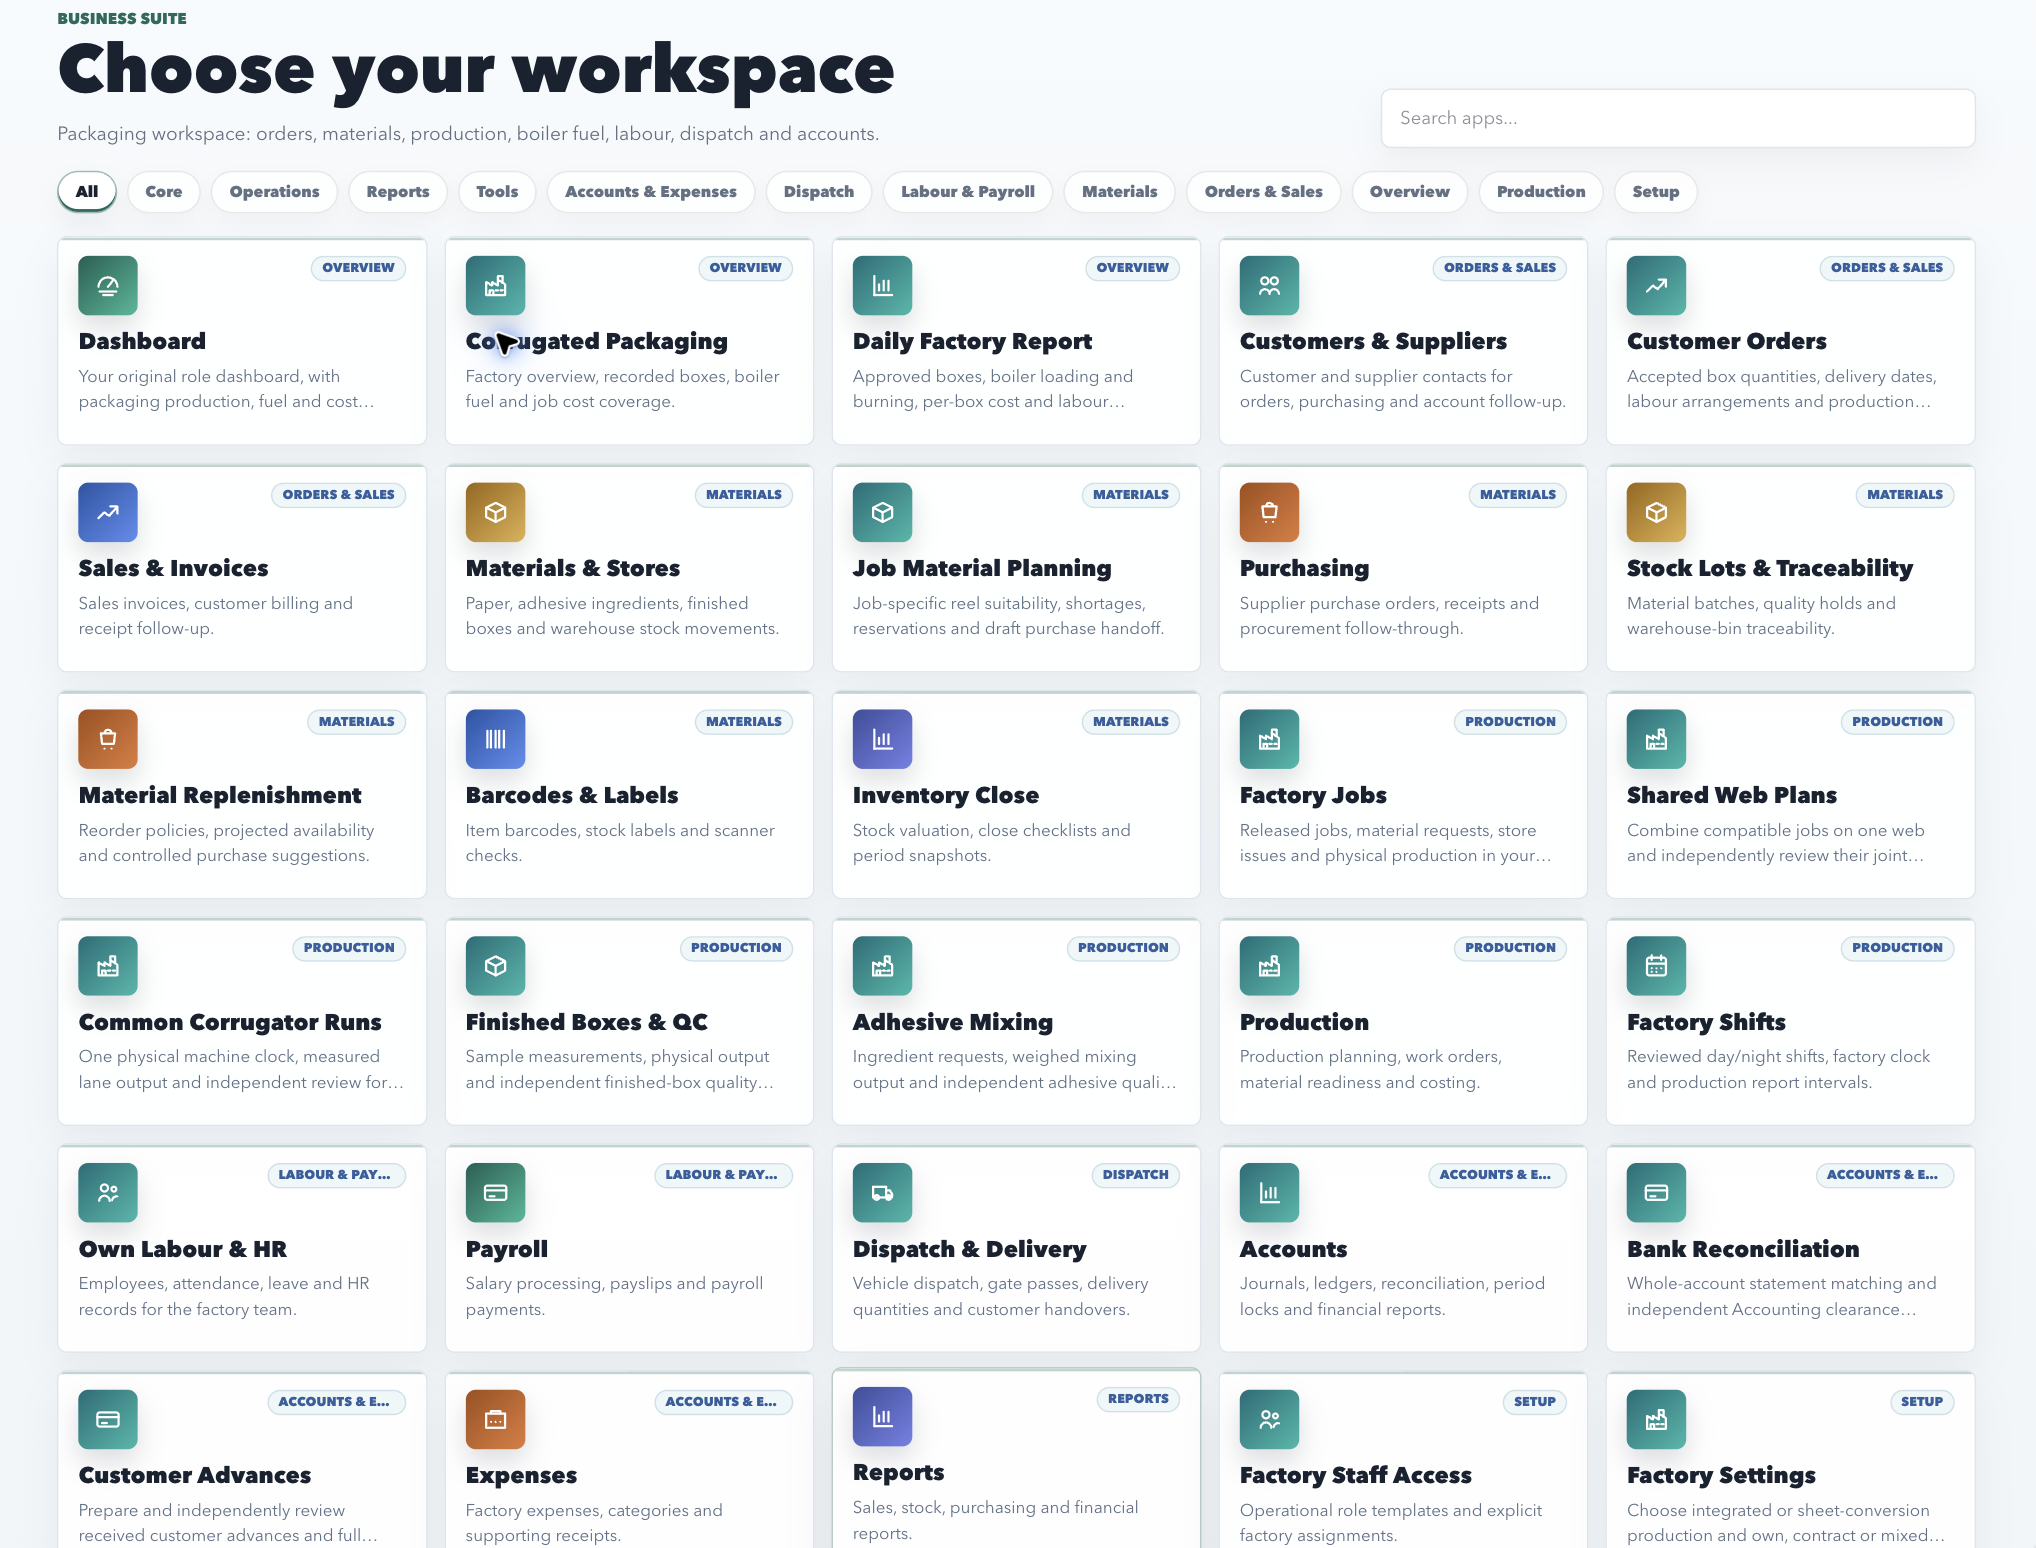
Task: Open the Shared Web Plans title
Action: 1732,795
